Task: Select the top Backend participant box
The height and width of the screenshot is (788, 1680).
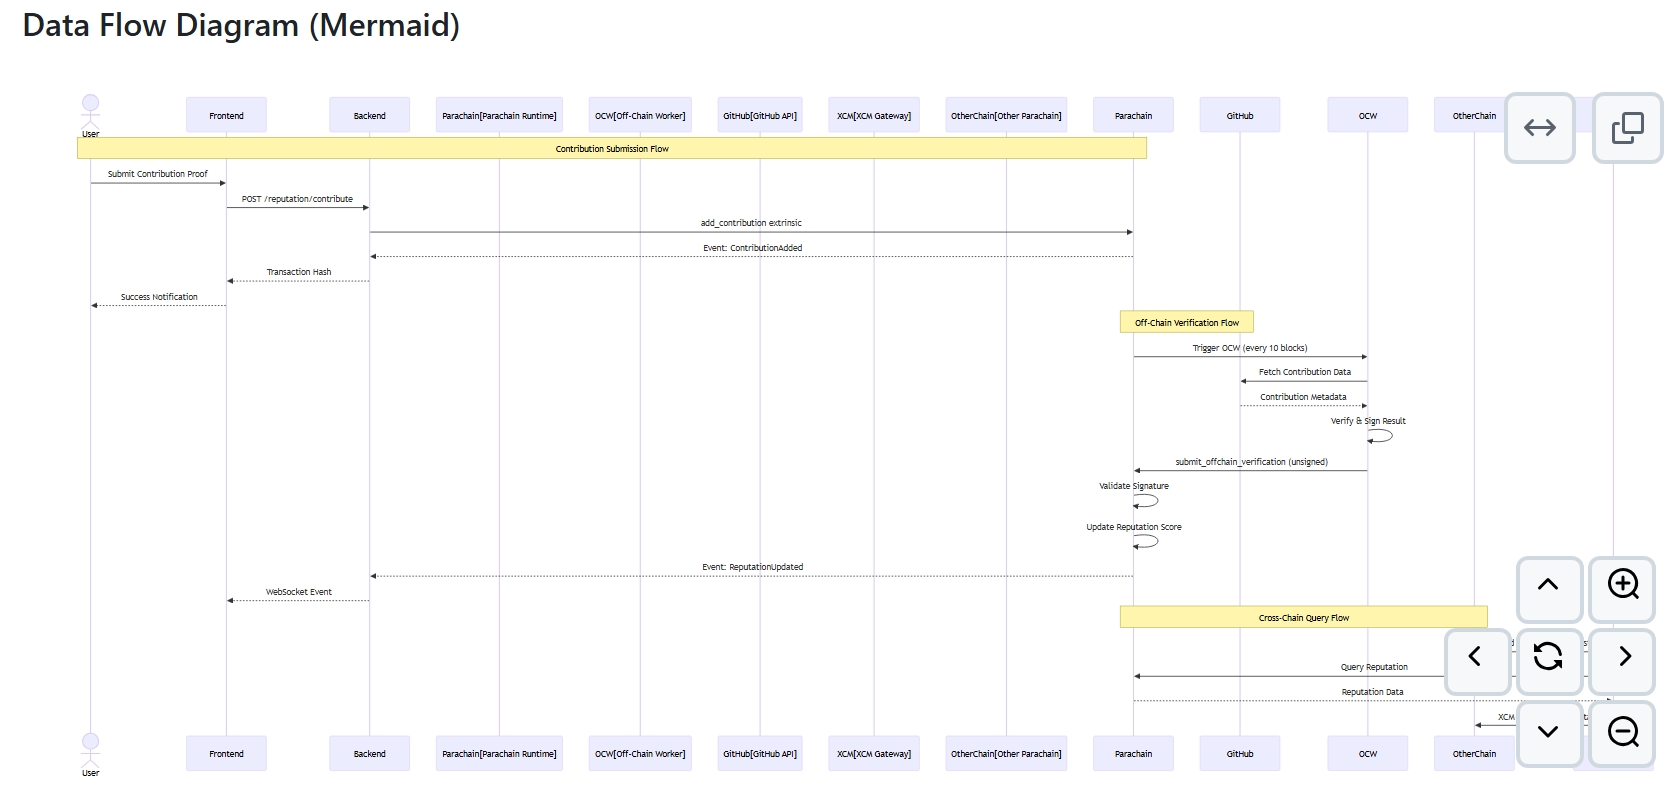Action: pyautogui.click(x=369, y=116)
